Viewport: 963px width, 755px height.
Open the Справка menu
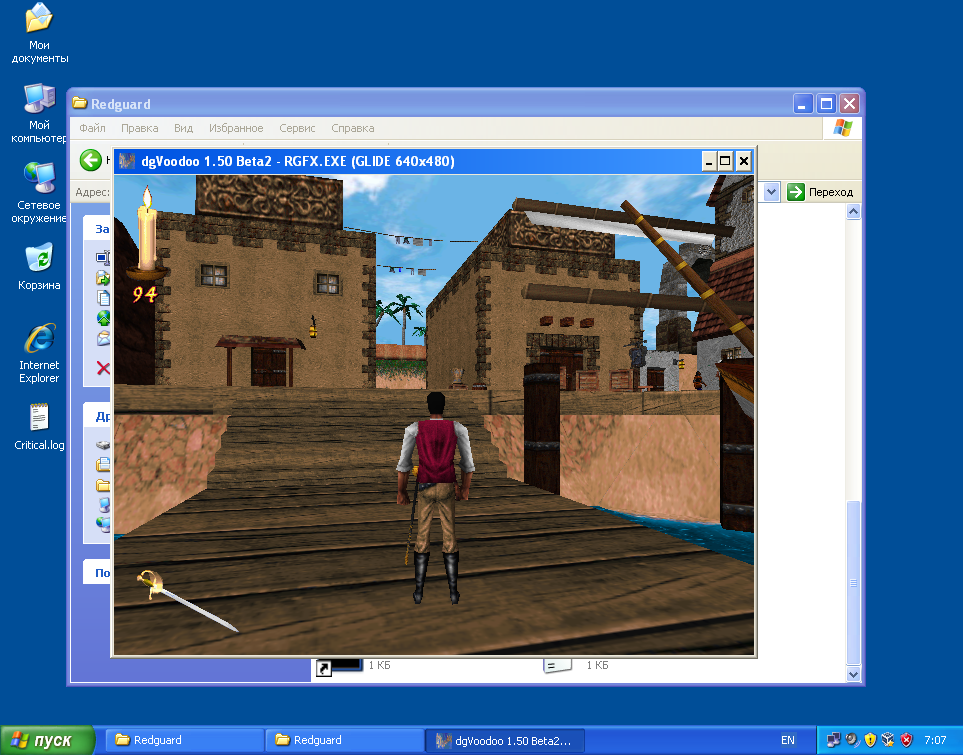tap(353, 128)
